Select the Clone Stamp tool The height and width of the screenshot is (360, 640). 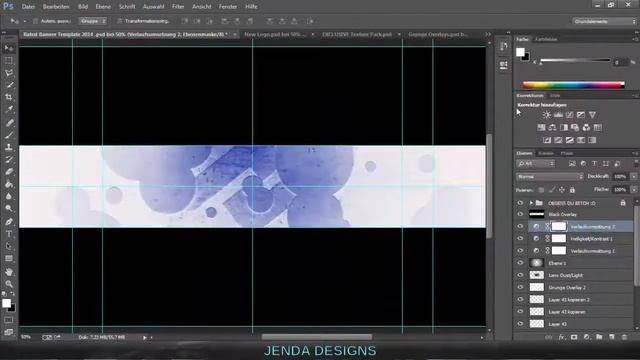click(x=9, y=147)
